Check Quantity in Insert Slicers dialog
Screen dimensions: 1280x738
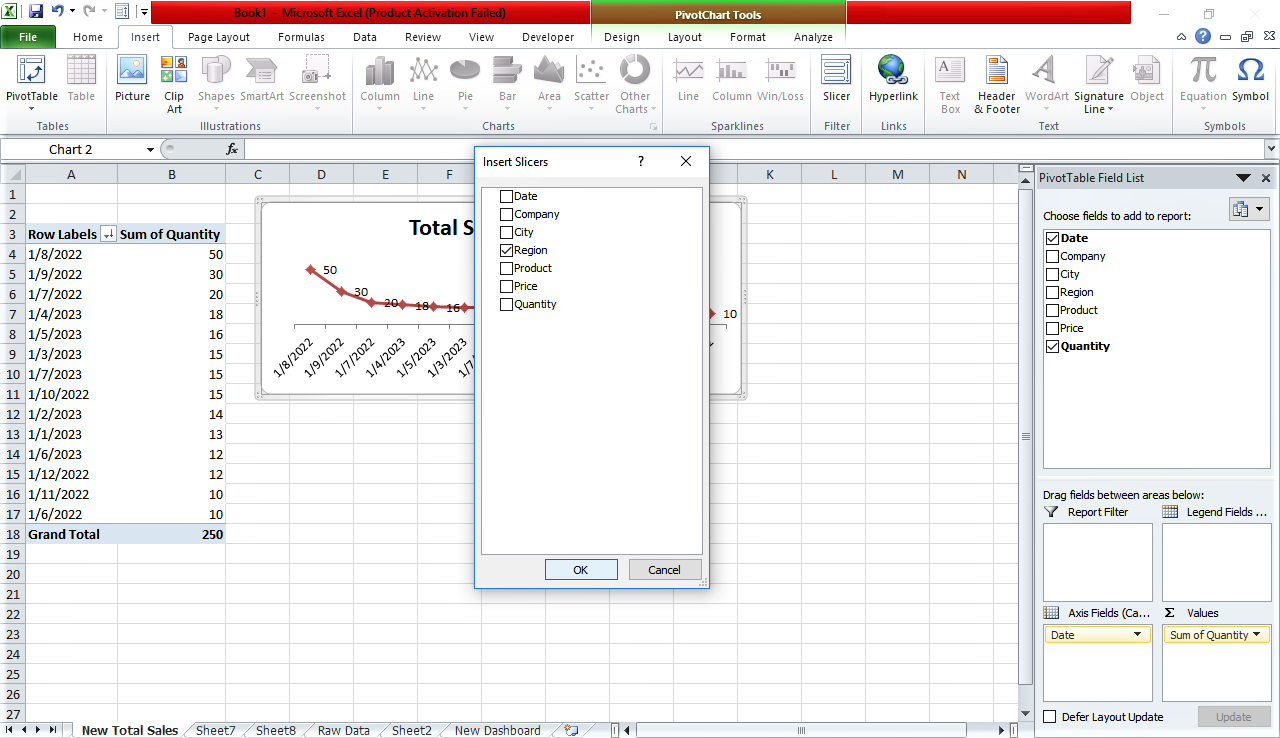506,304
